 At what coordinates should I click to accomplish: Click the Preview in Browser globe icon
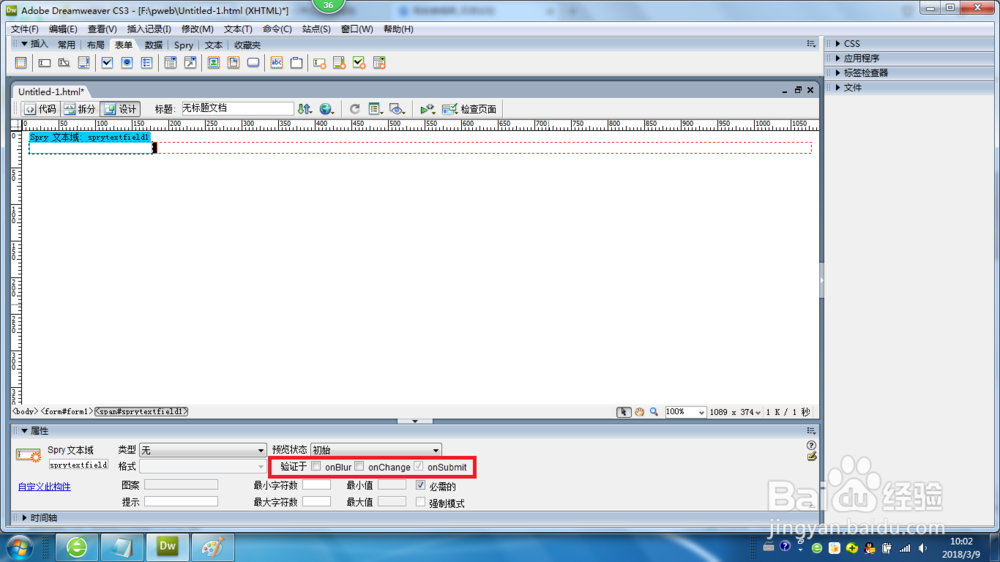click(x=327, y=109)
